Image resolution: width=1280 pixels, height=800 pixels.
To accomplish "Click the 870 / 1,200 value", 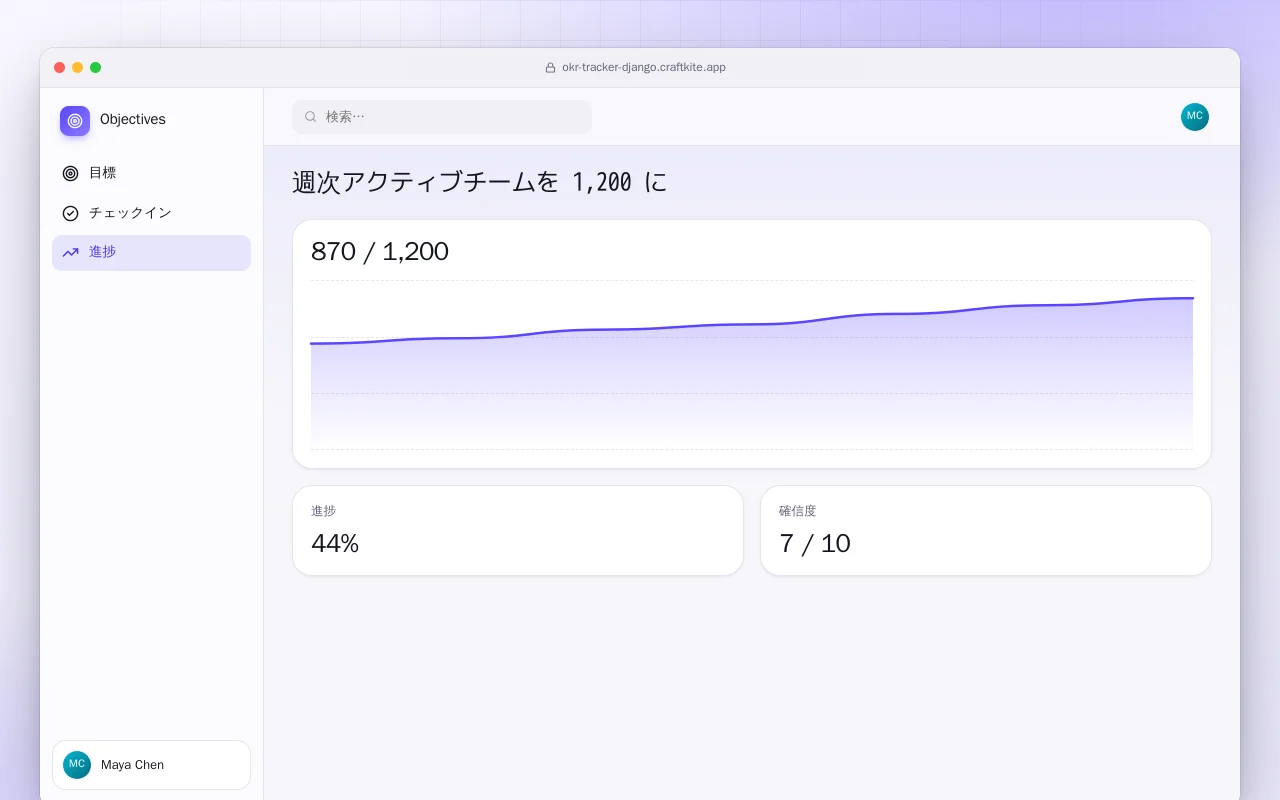I will [380, 251].
